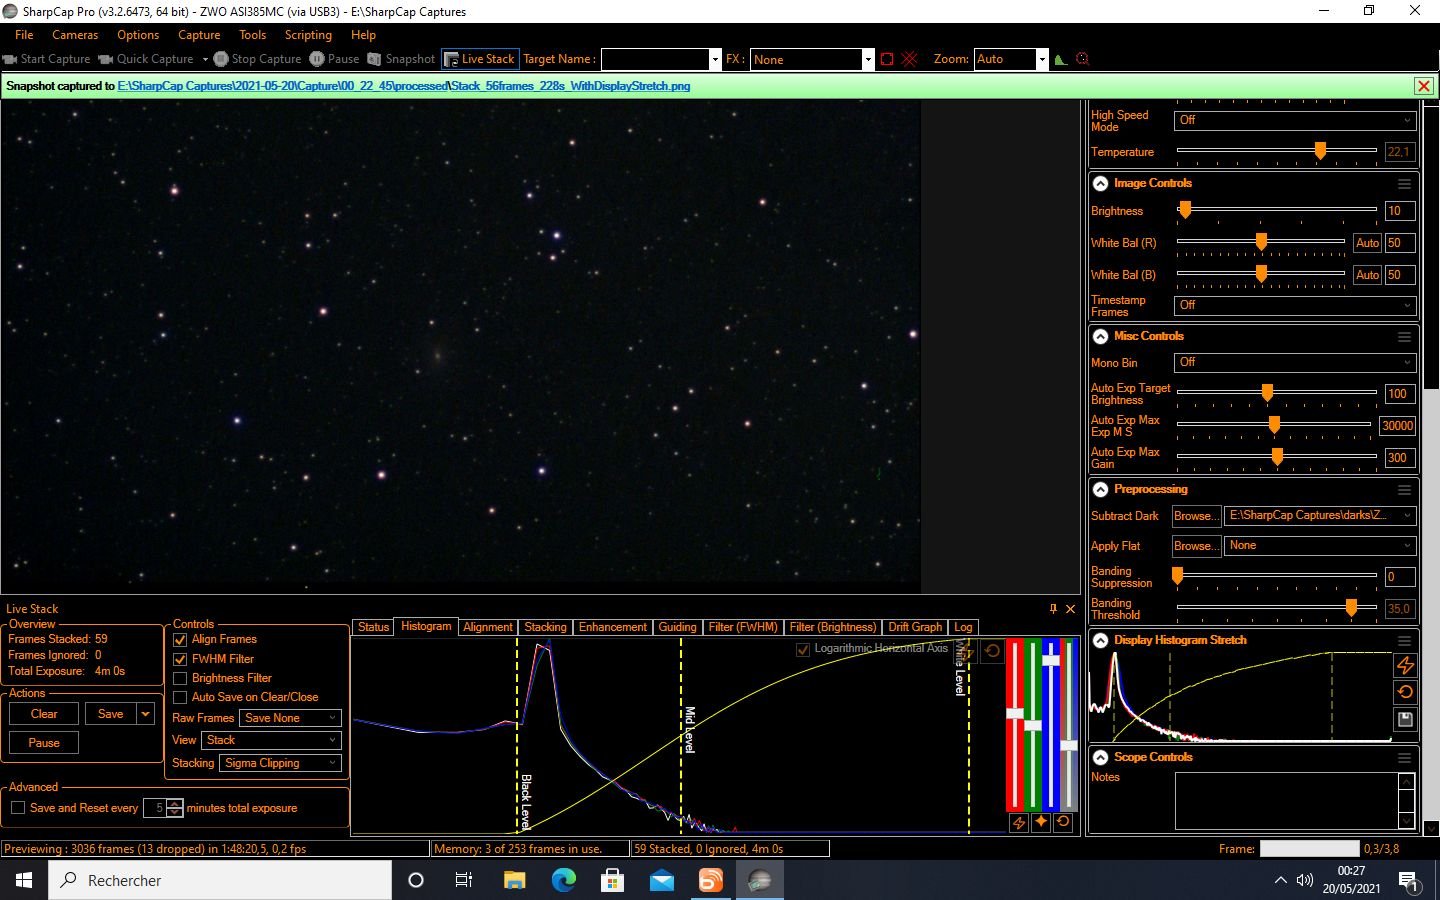This screenshot has height=900, width=1440.
Task: Click the Clear button in Actions
Action: [44, 714]
